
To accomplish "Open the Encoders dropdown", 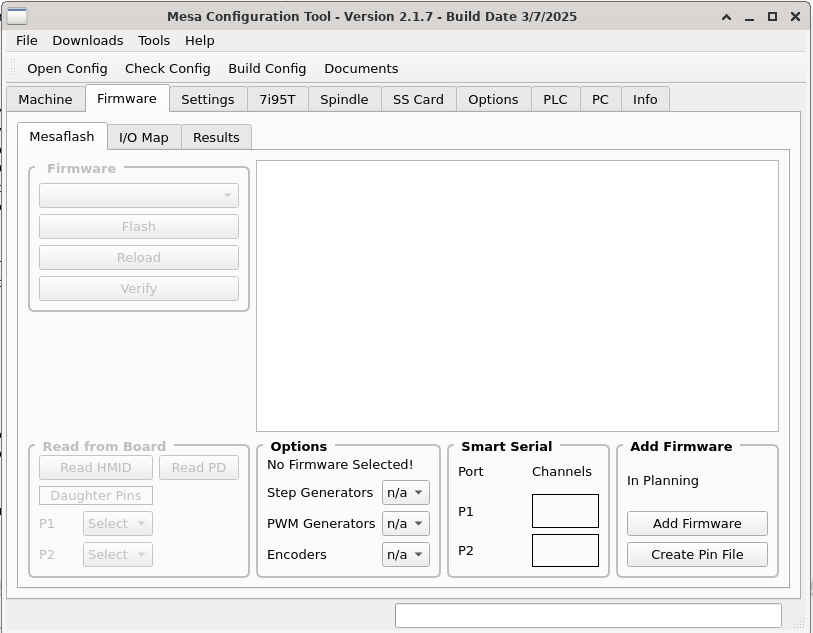I will pyautogui.click(x=406, y=555).
